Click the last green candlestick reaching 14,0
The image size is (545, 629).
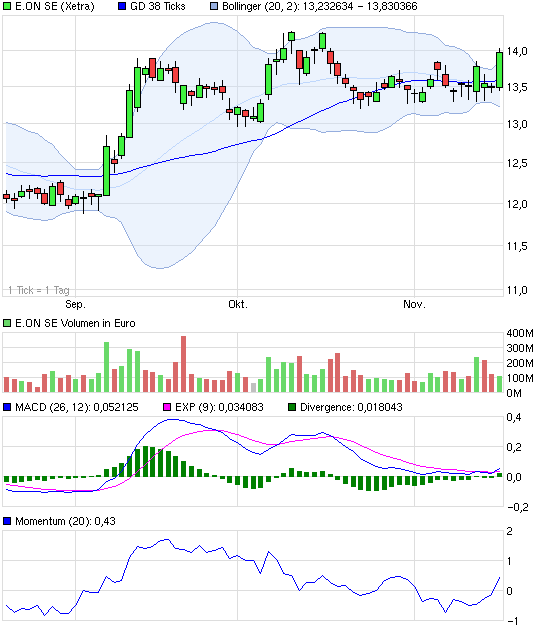point(500,70)
